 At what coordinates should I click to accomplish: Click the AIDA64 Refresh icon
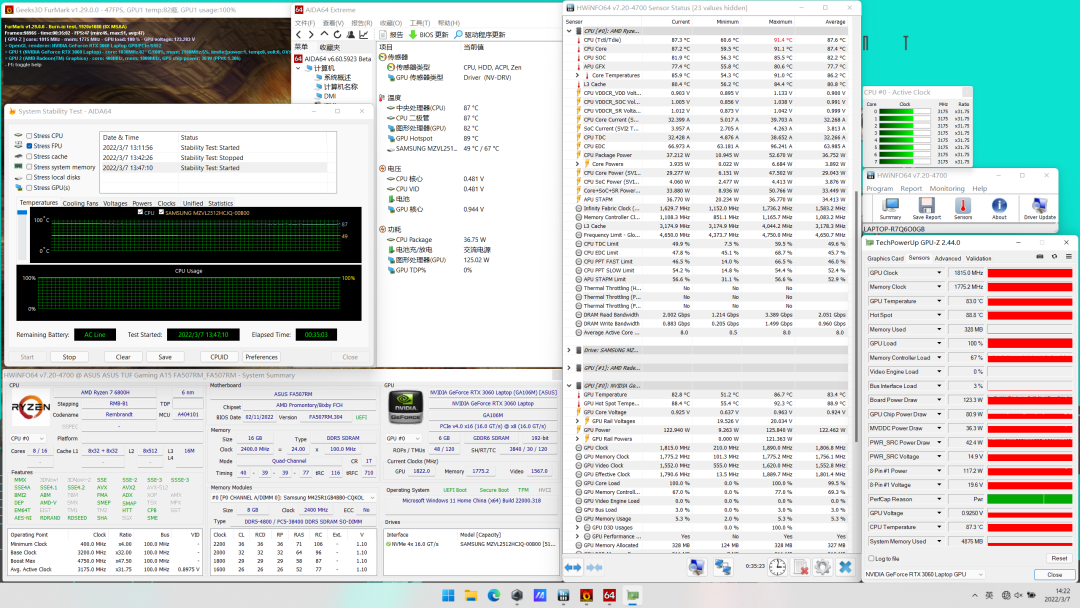pyautogui.click(x=338, y=34)
